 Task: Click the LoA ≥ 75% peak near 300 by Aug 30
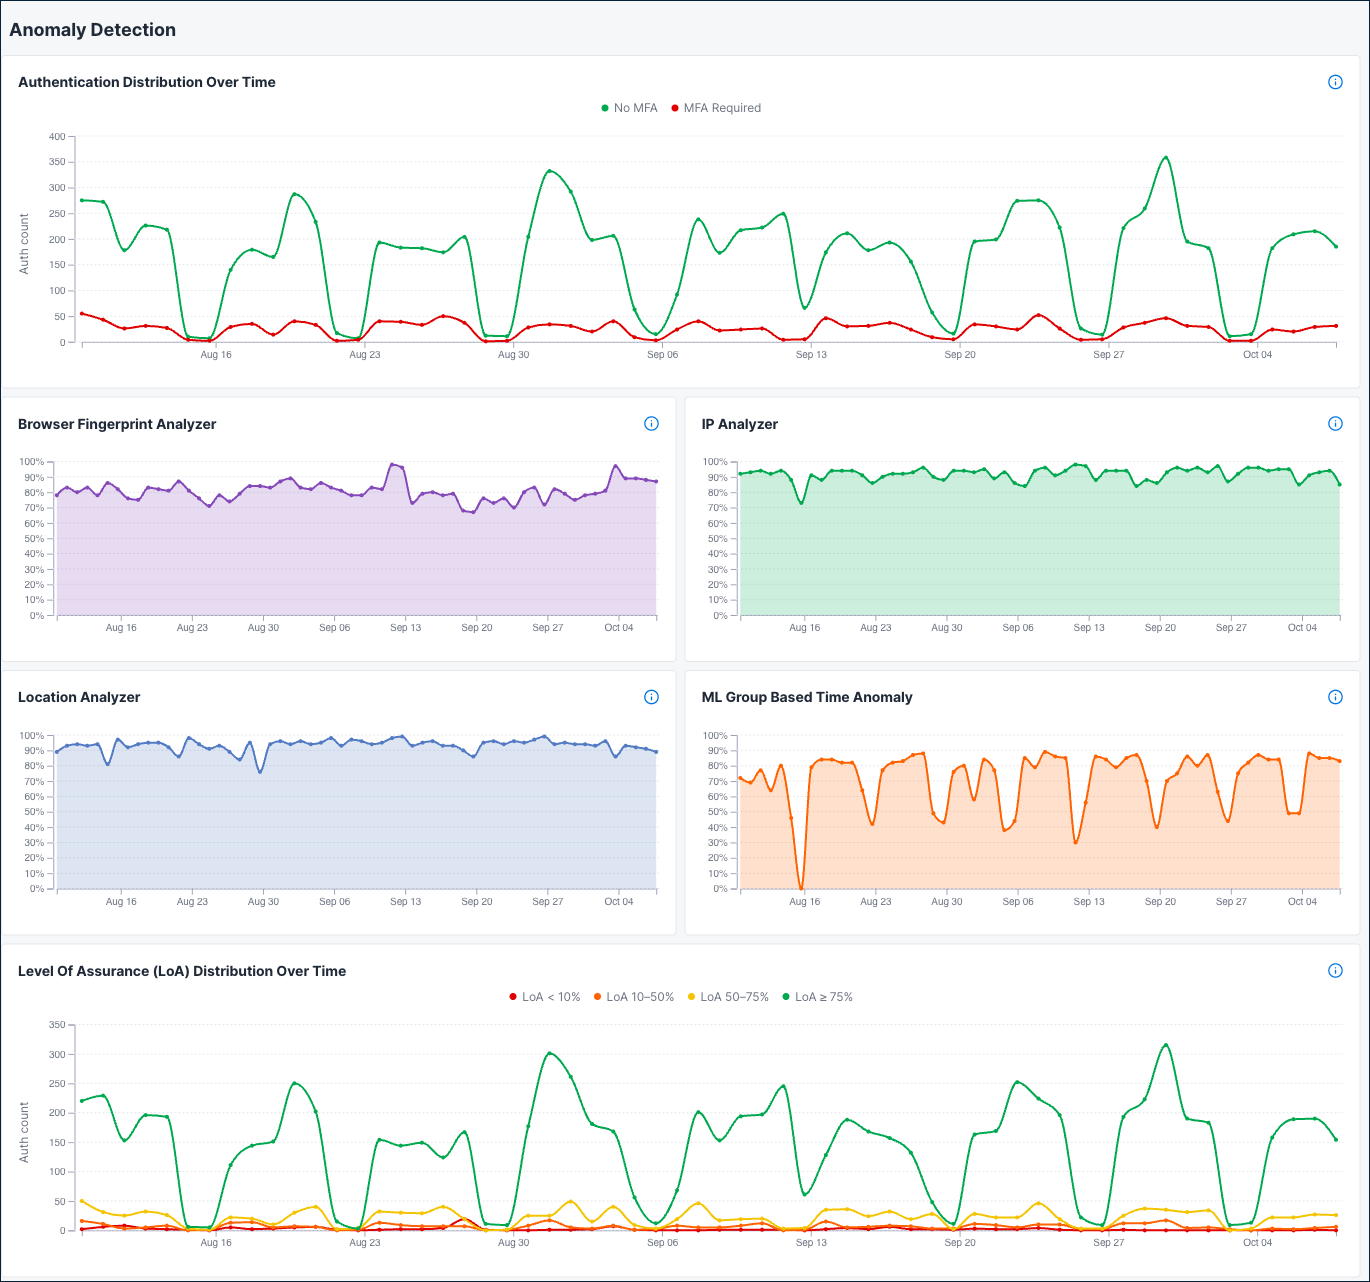[x=549, y=1053]
